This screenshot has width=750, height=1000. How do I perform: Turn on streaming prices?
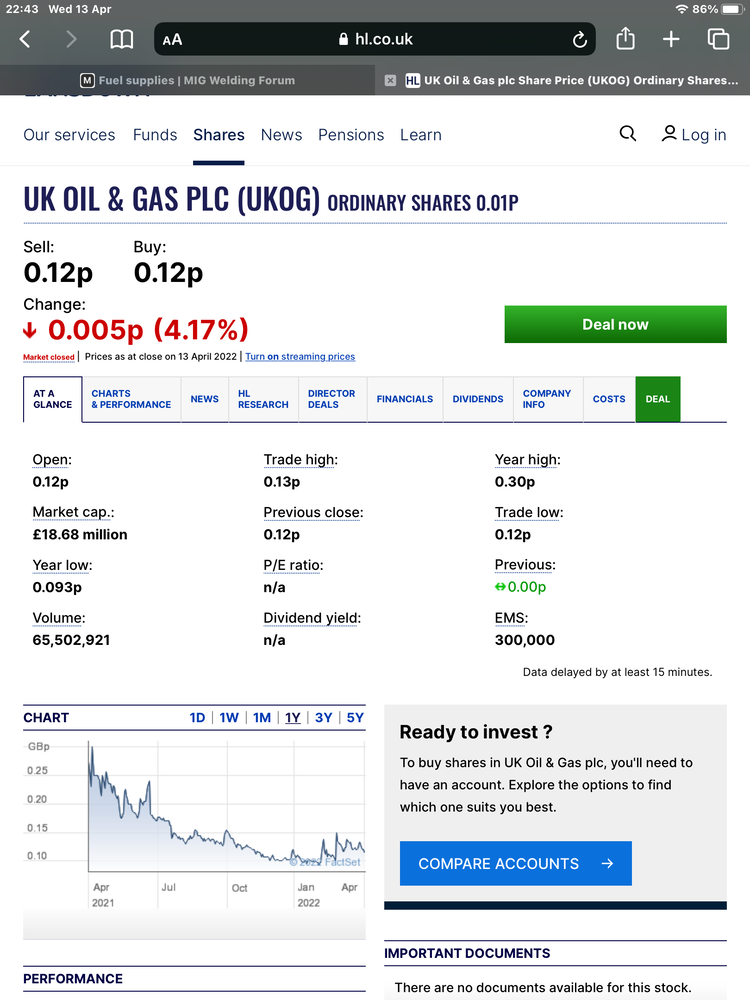click(300, 357)
